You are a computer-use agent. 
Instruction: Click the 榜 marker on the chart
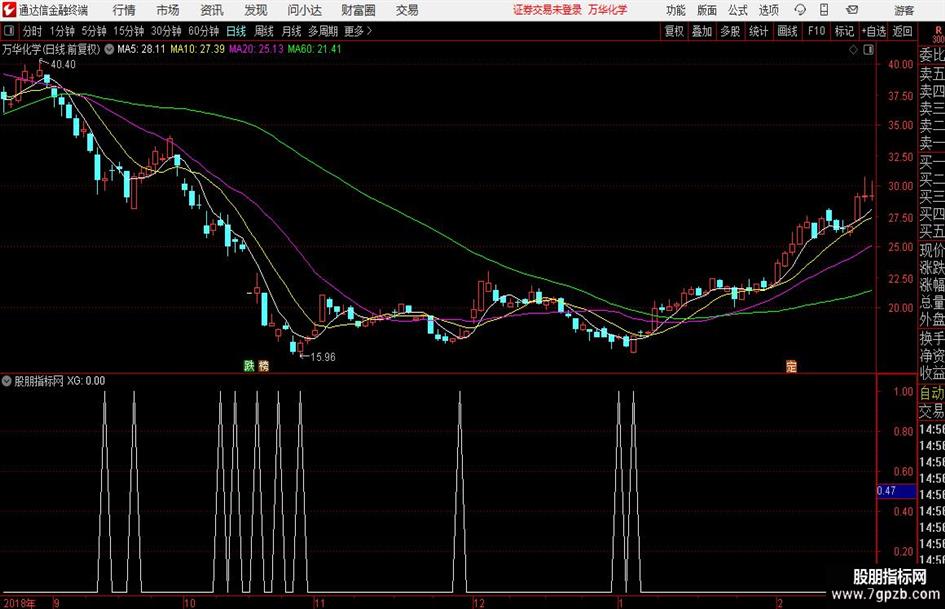[x=263, y=365]
